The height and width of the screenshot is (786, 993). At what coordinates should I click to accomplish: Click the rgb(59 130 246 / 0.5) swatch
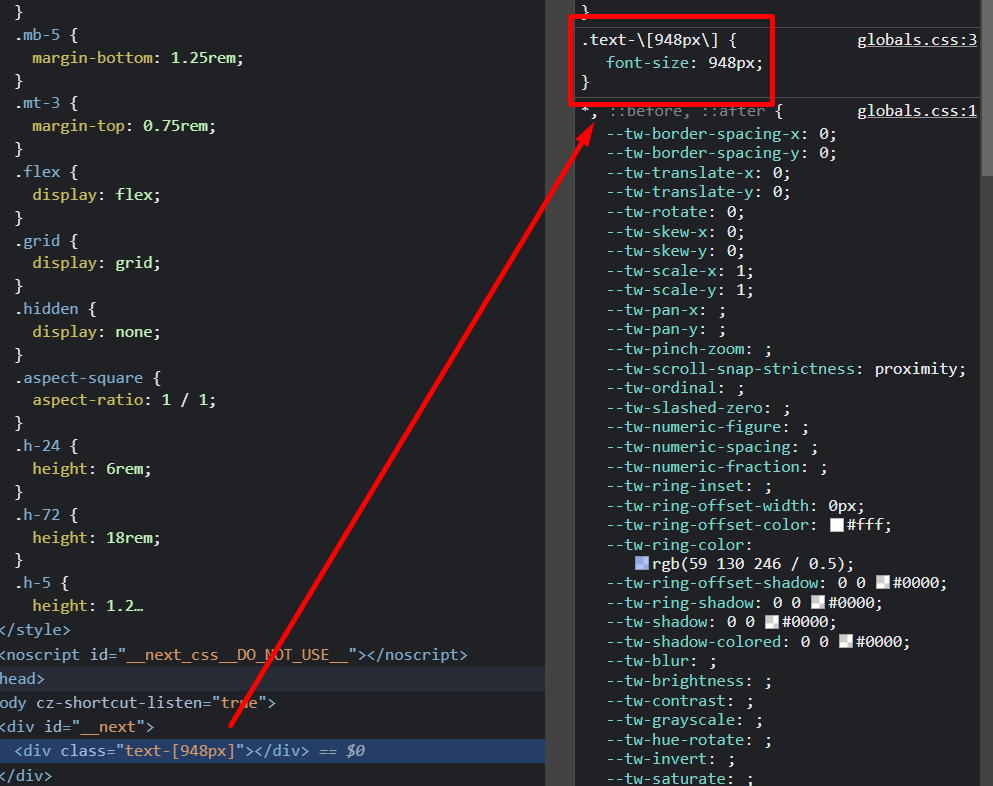coord(642,564)
